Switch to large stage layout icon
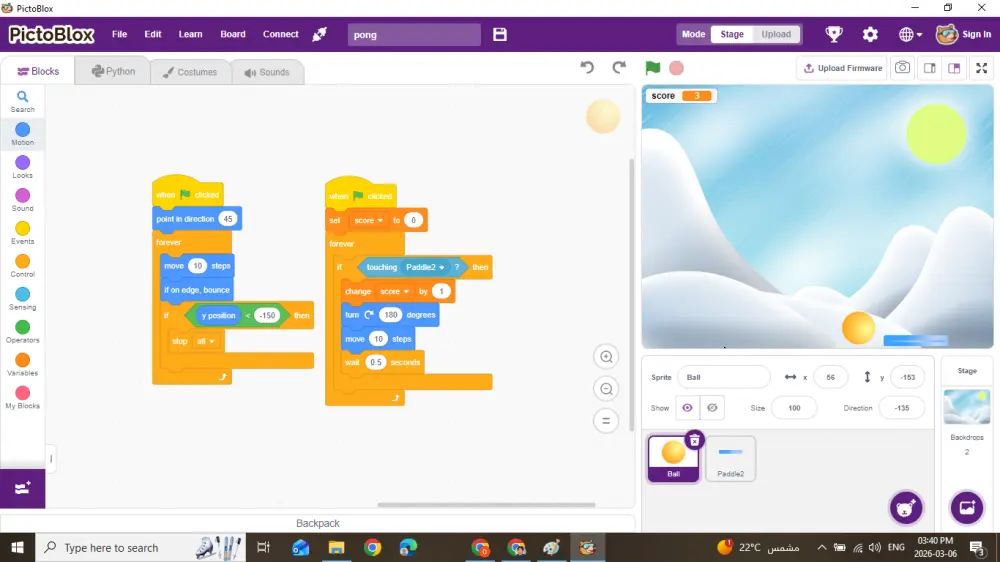 [954, 68]
